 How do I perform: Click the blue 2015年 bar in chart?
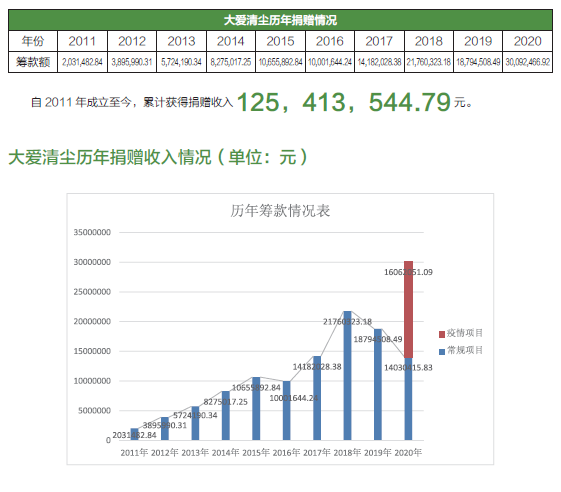pos(256,408)
